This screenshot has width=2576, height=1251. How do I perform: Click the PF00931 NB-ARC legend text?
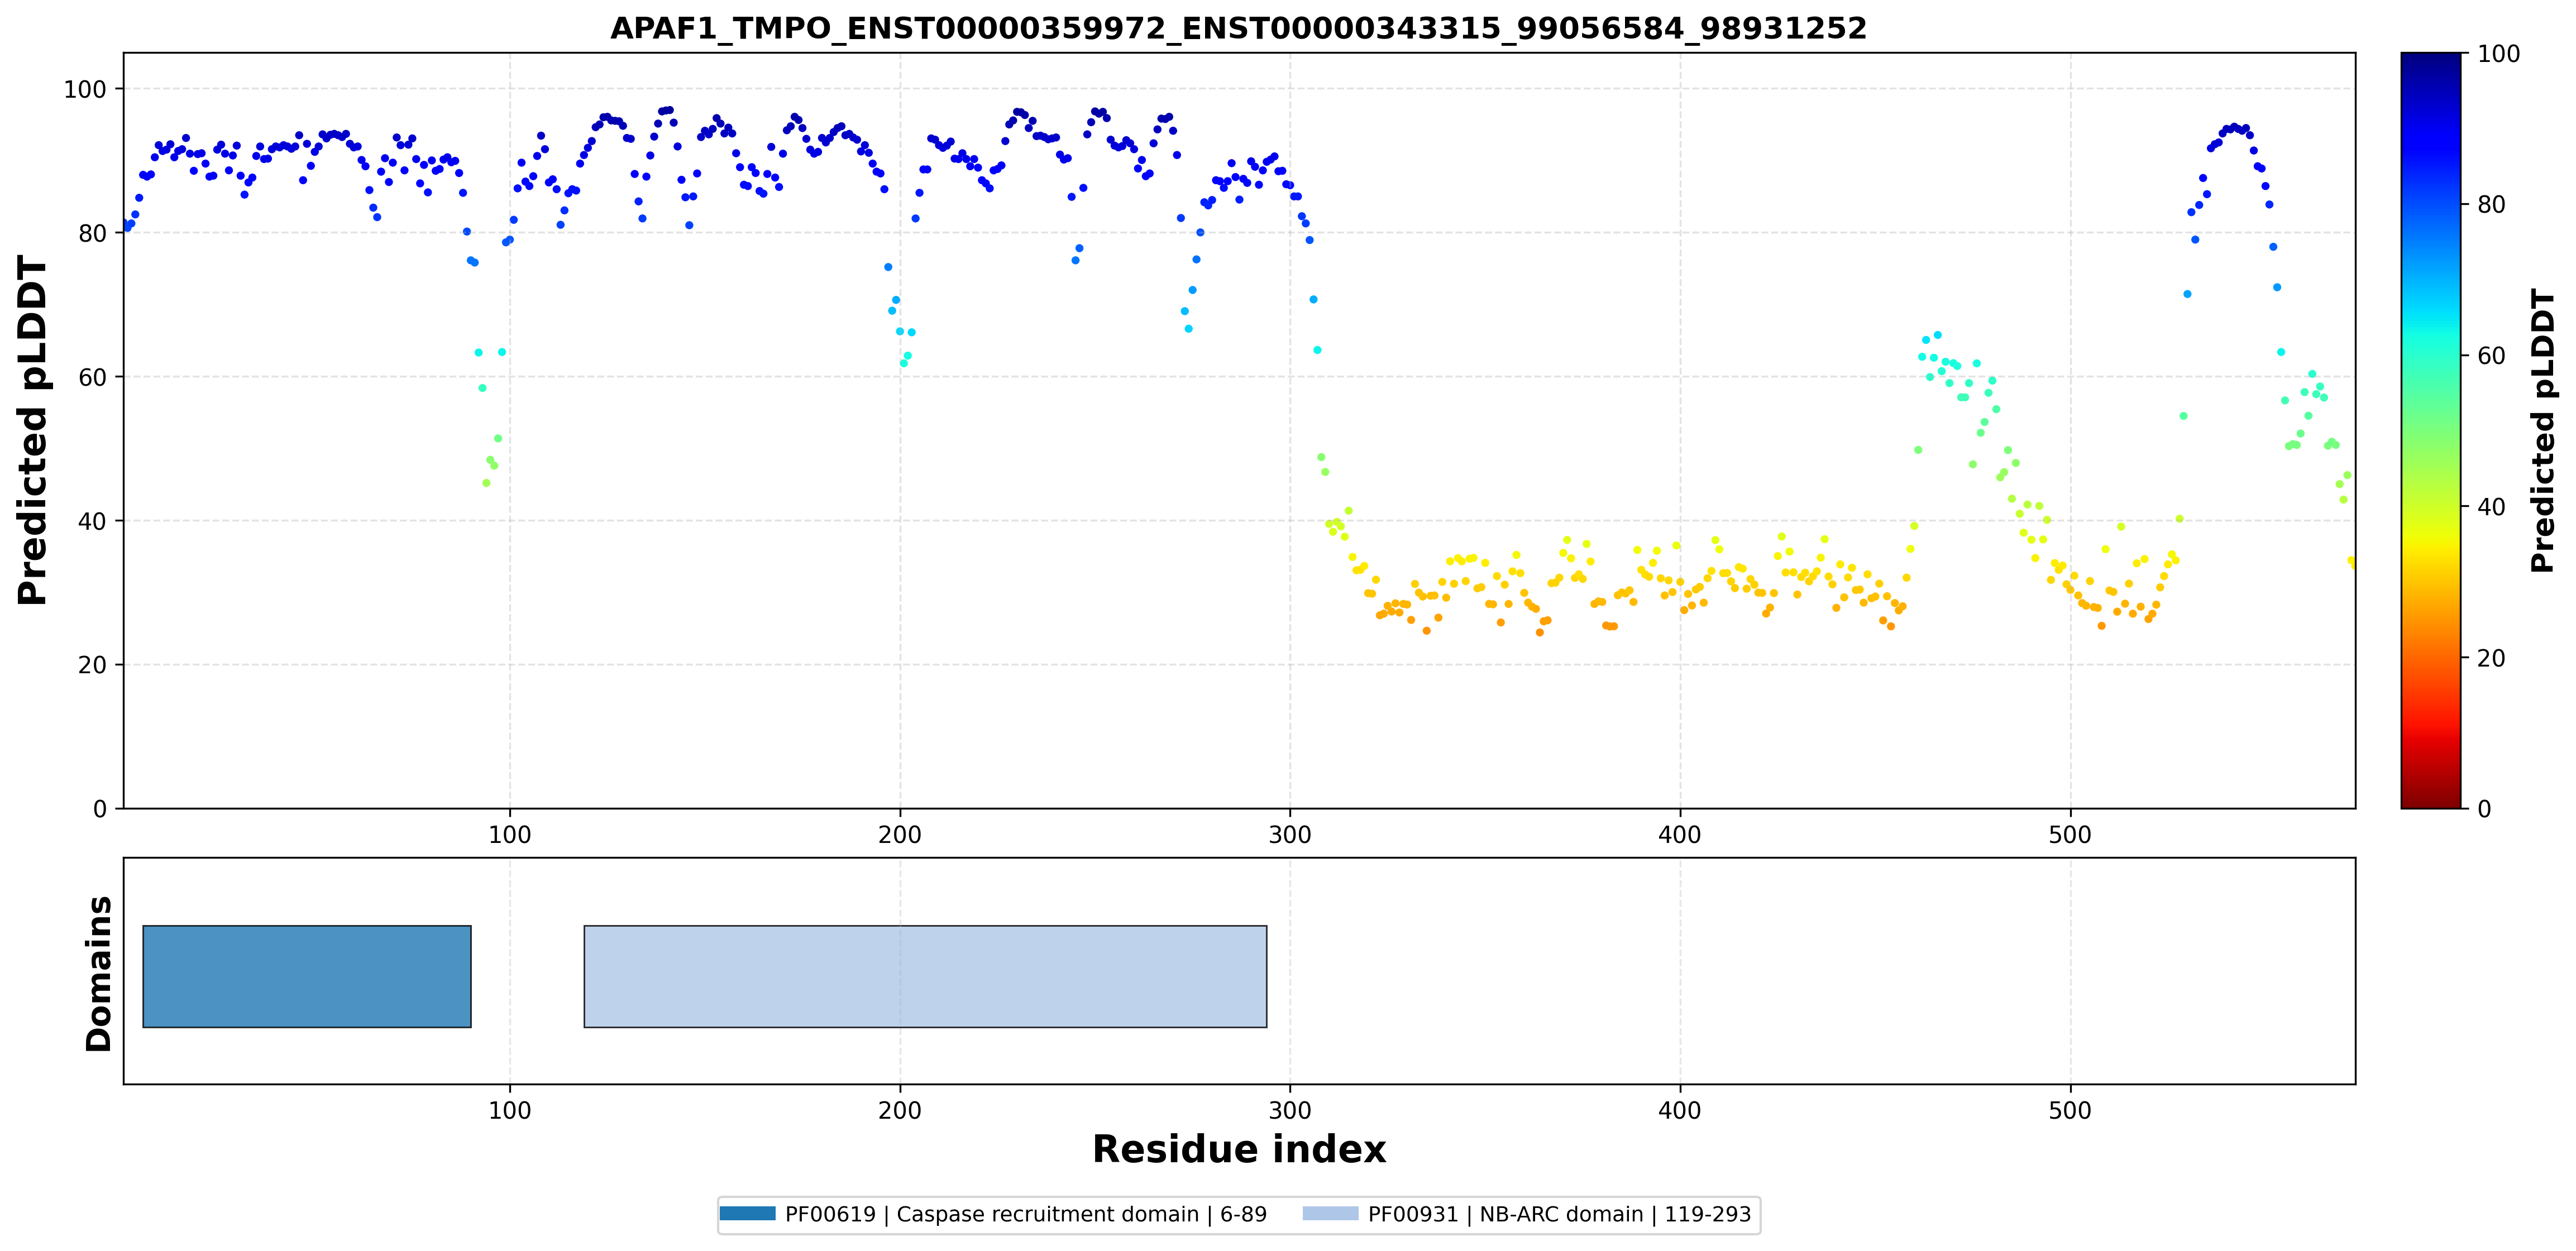[x=1559, y=1214]
